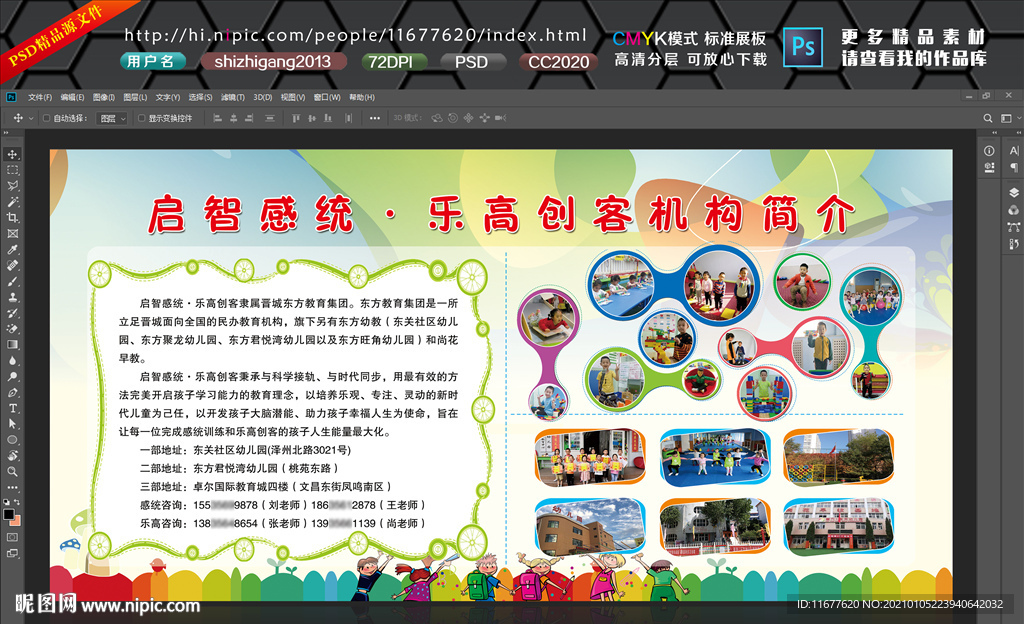The image size is (1024, 624).
Task: Open the 文字(Y) menu
Action: pos(168,97)
